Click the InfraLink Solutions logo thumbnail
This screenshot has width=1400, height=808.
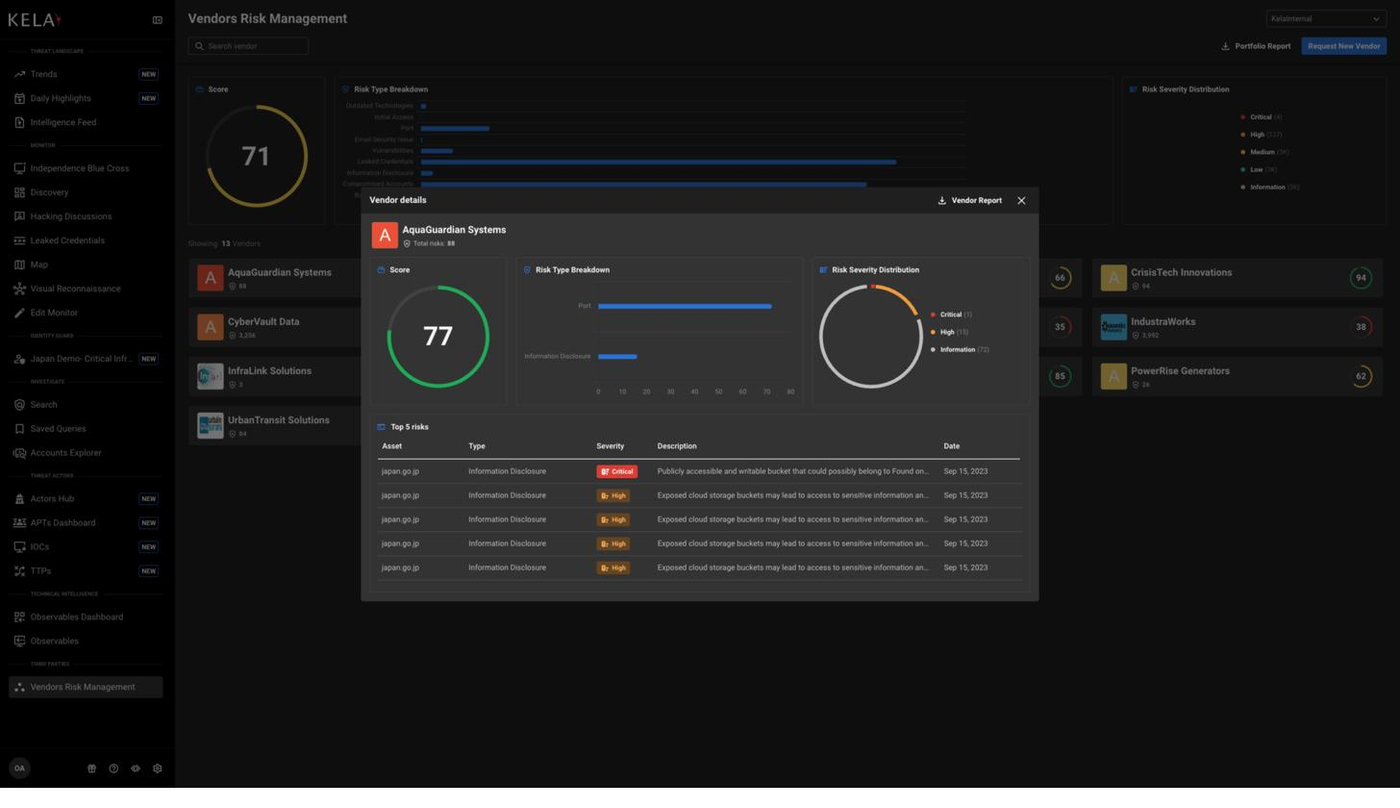(210, 376)
